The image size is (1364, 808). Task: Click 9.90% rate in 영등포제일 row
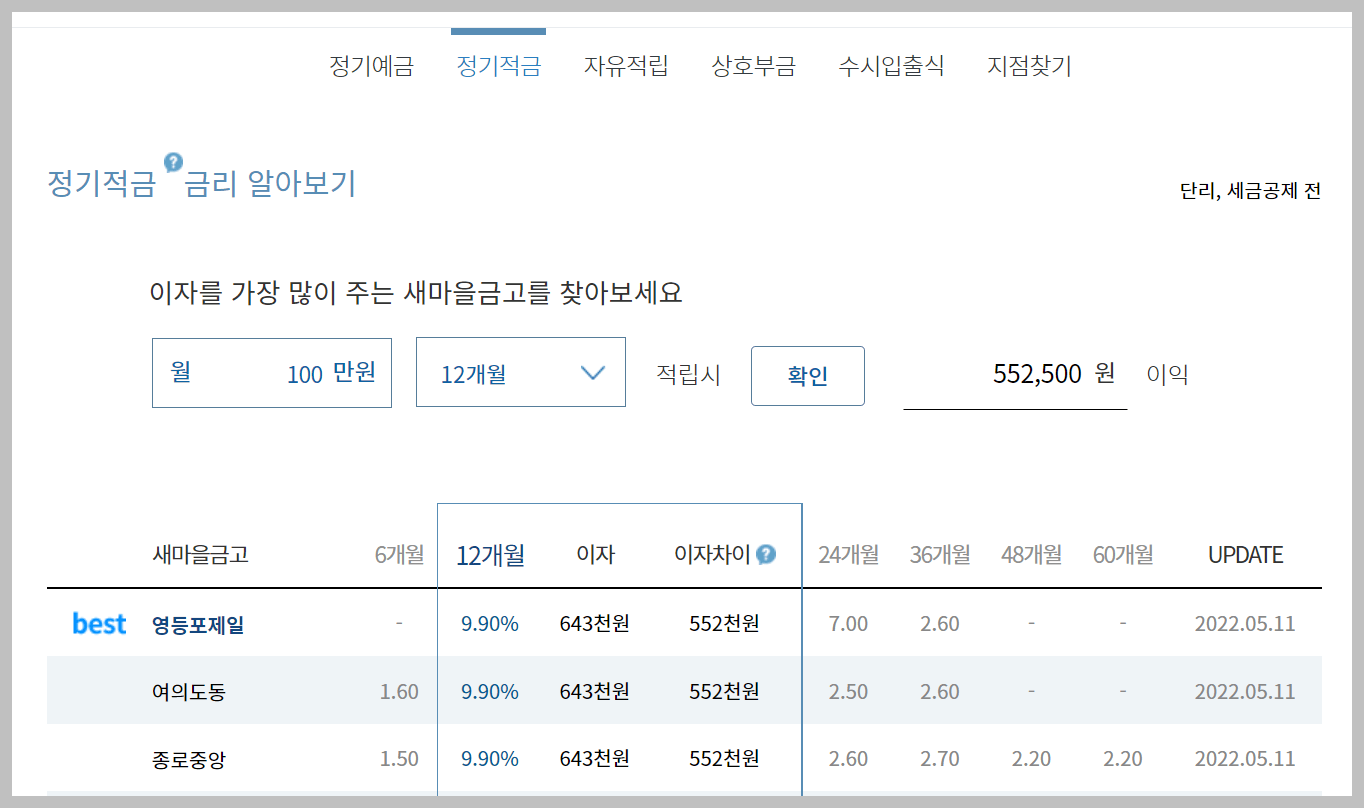pos(490,624)
